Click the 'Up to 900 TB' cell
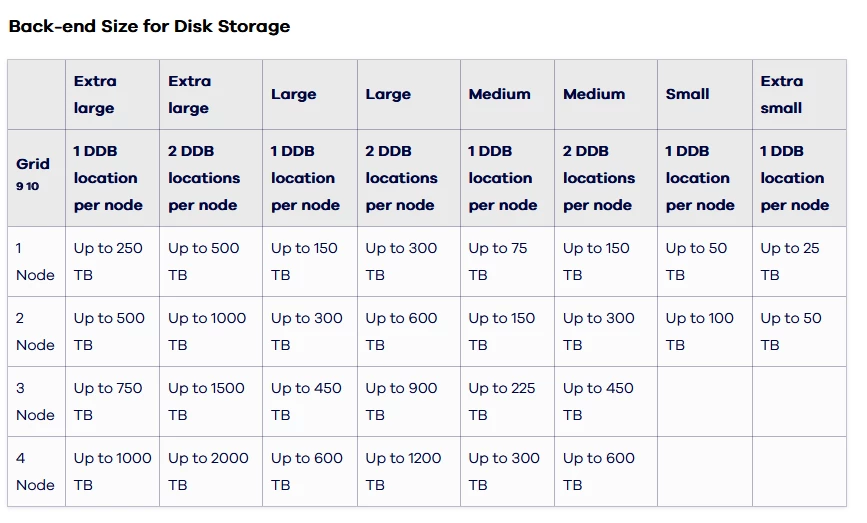Screen dimensions: 867x523 (x=409, y=401)
